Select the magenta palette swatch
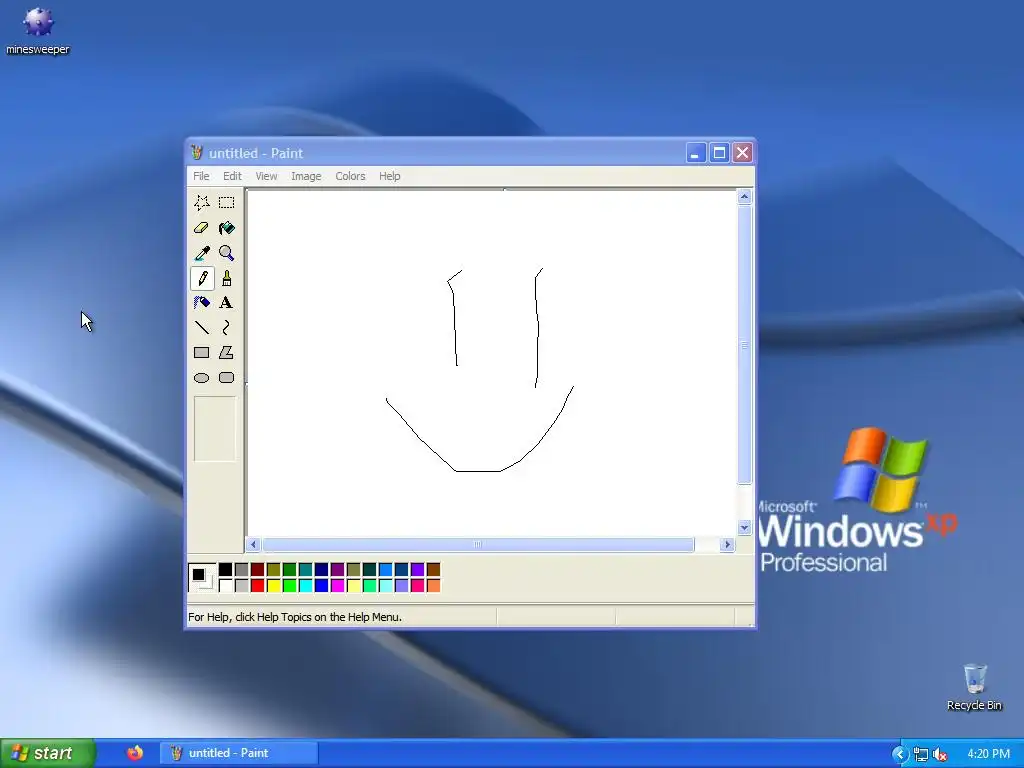Viewport: 1024px width, 768px height. pos(338,585)
